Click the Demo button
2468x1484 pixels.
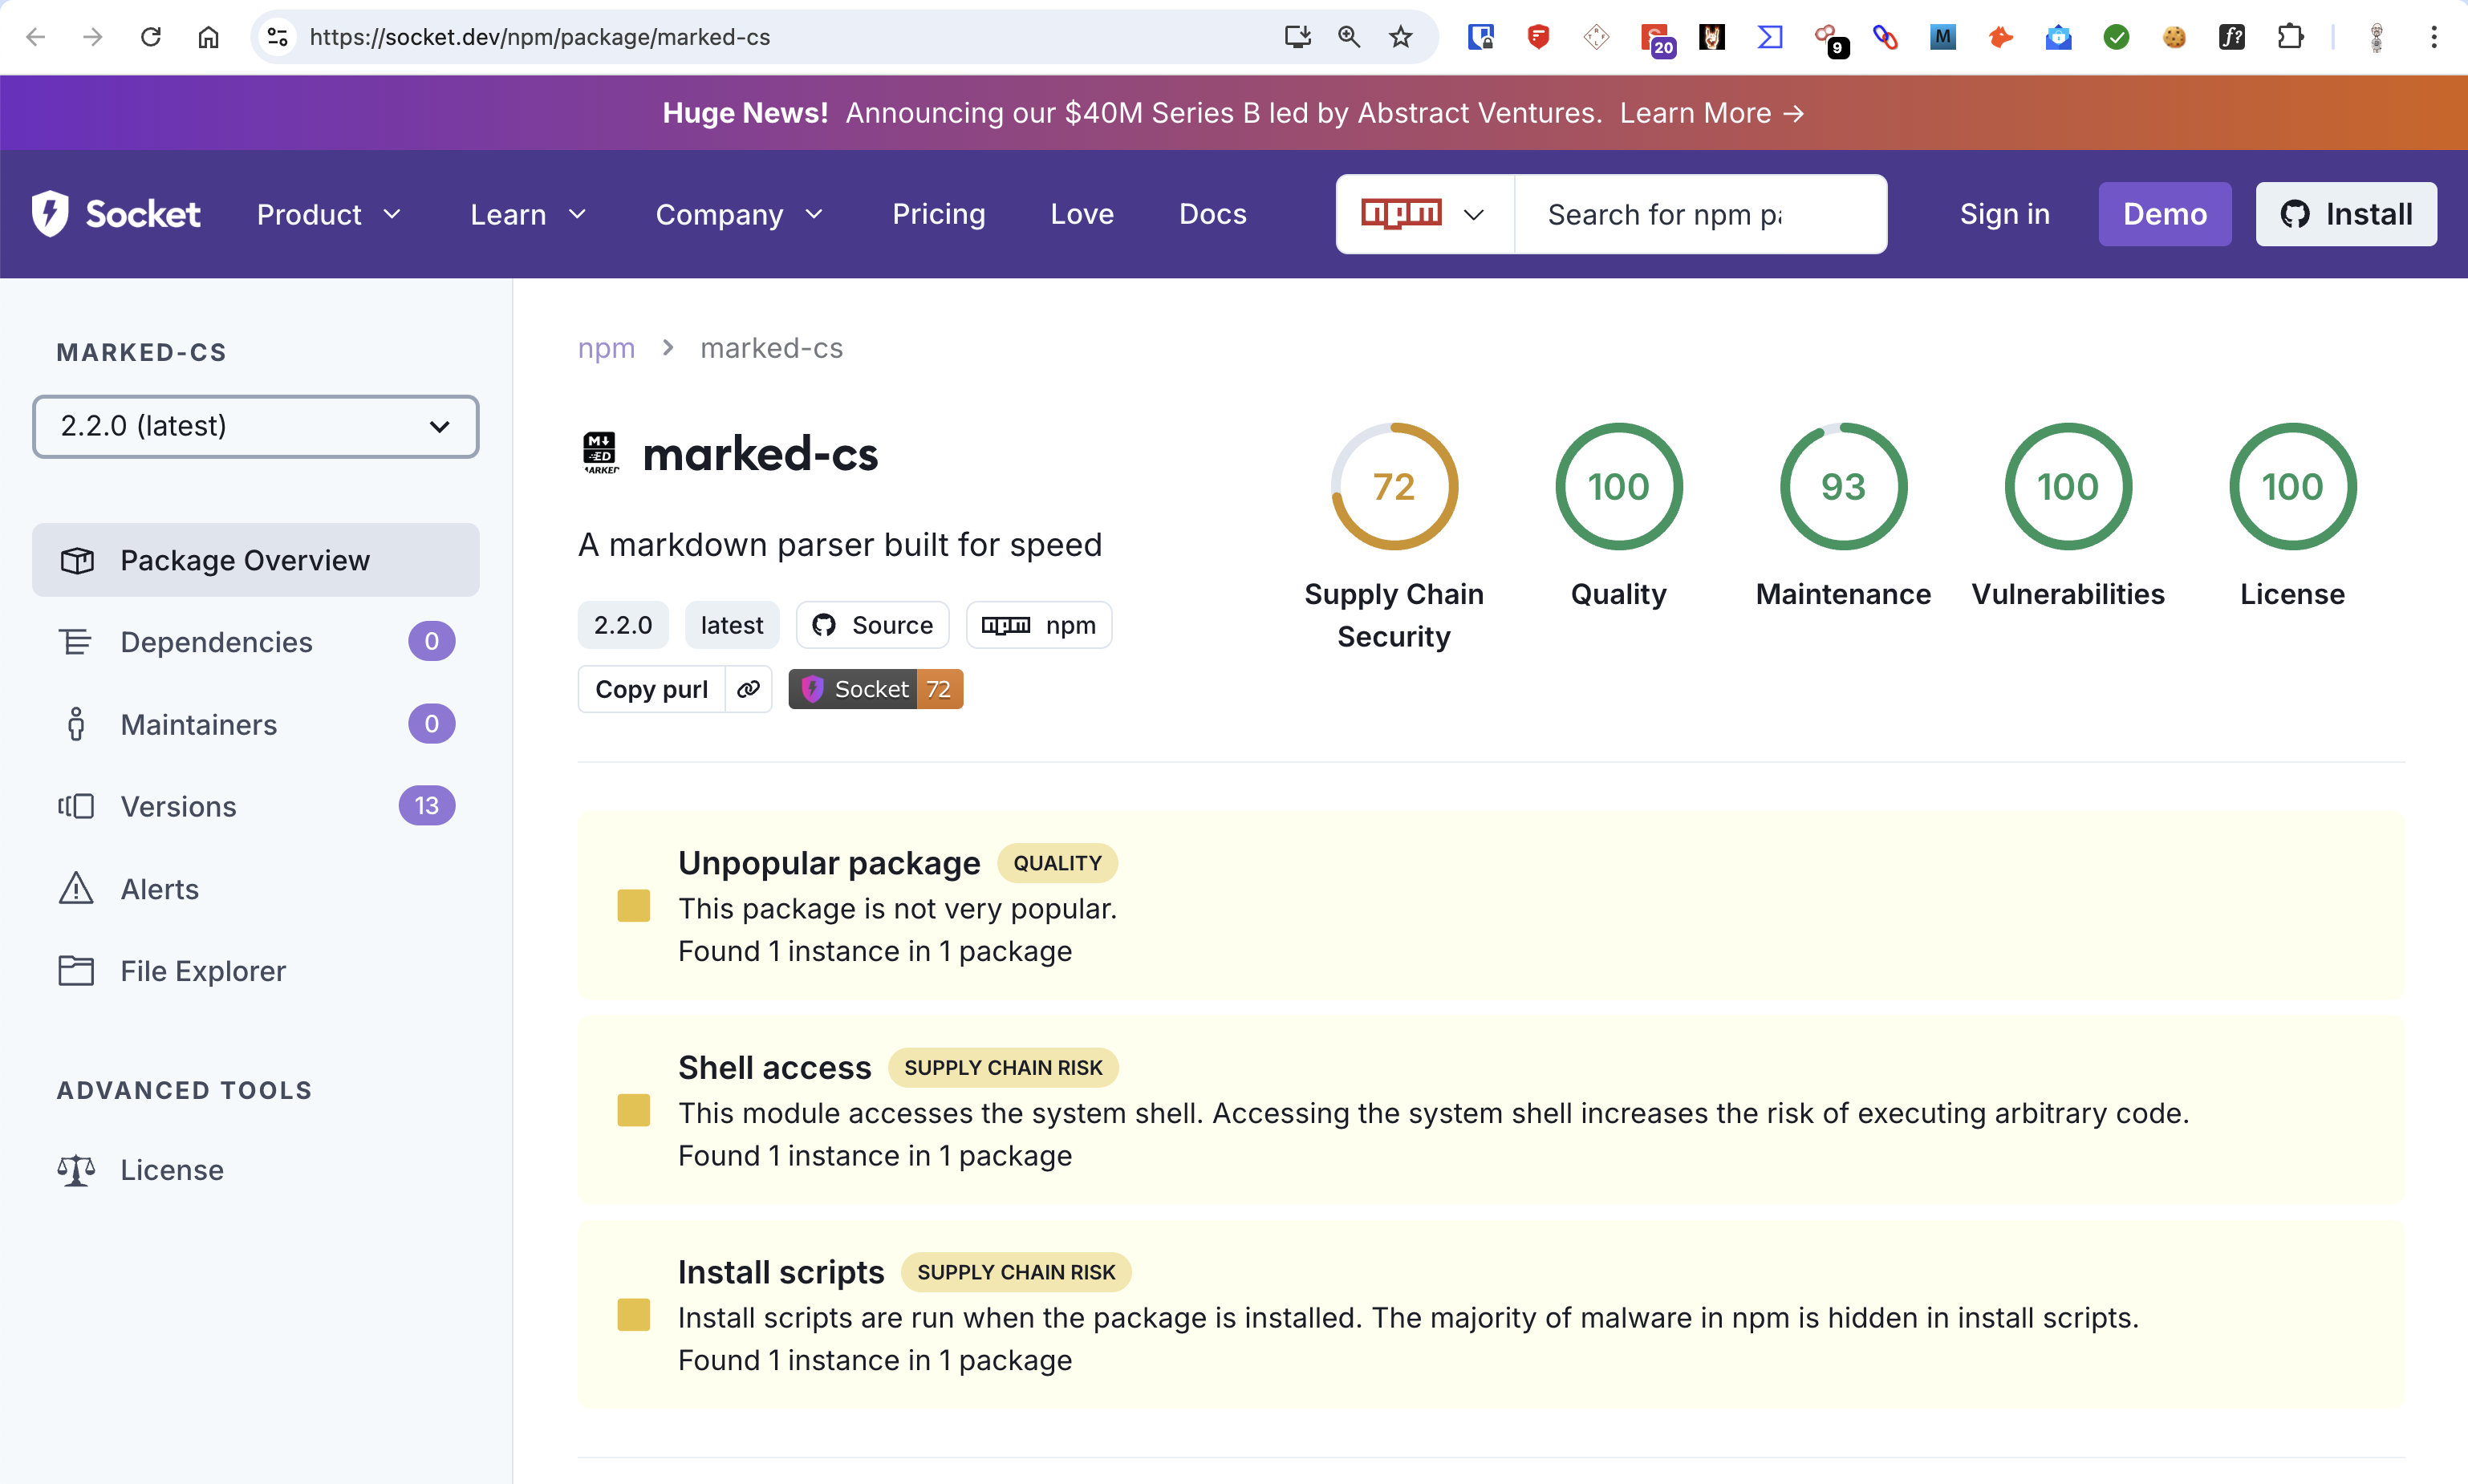coord(2164,214)
